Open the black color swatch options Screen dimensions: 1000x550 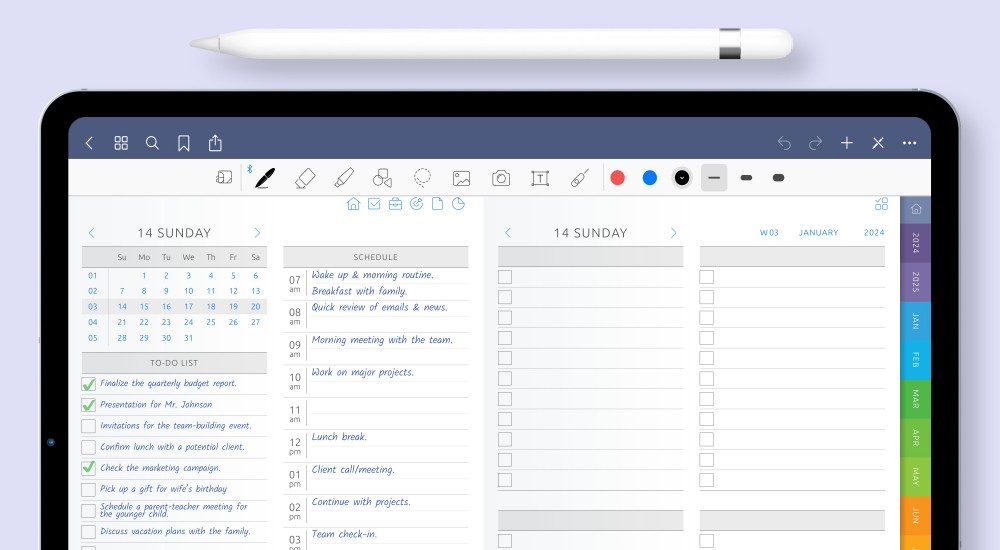coord(682,178)
